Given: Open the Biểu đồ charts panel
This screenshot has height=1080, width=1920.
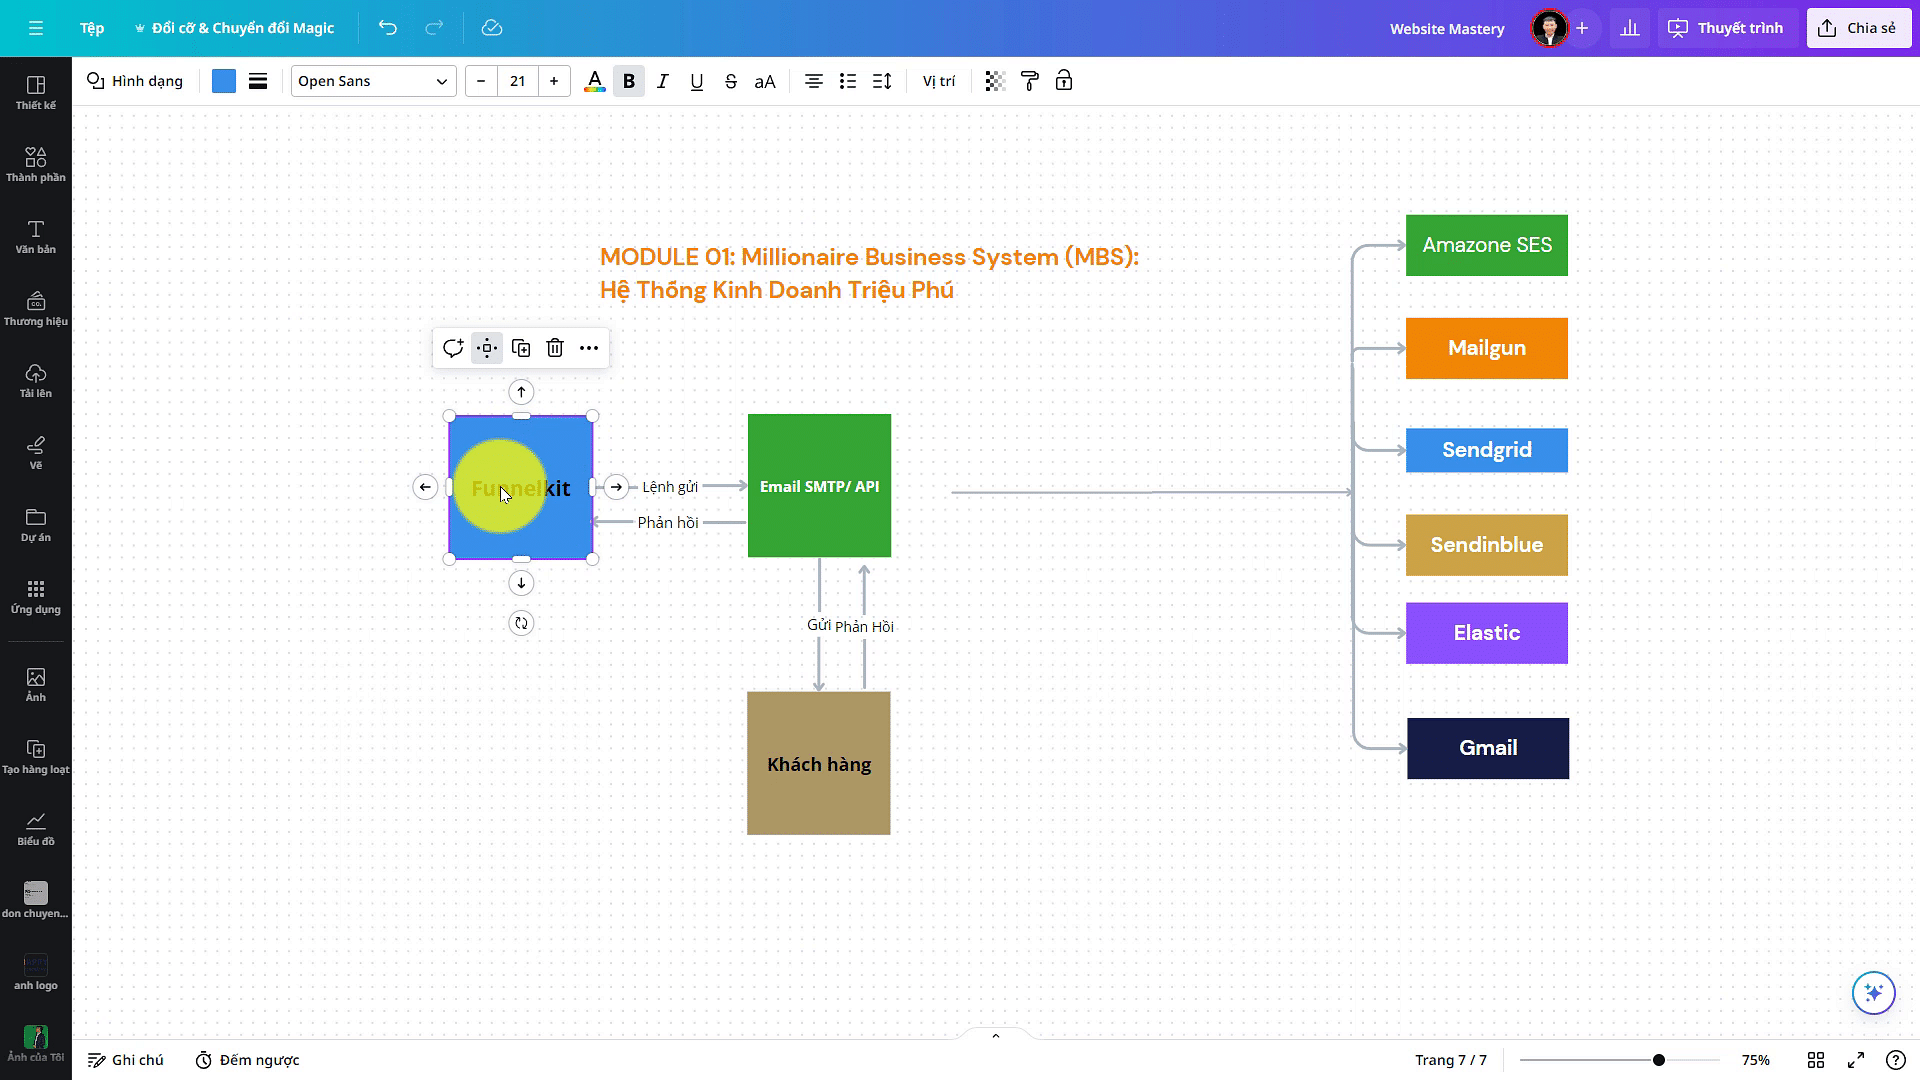Looking at the screenshot, I should 36,829.
